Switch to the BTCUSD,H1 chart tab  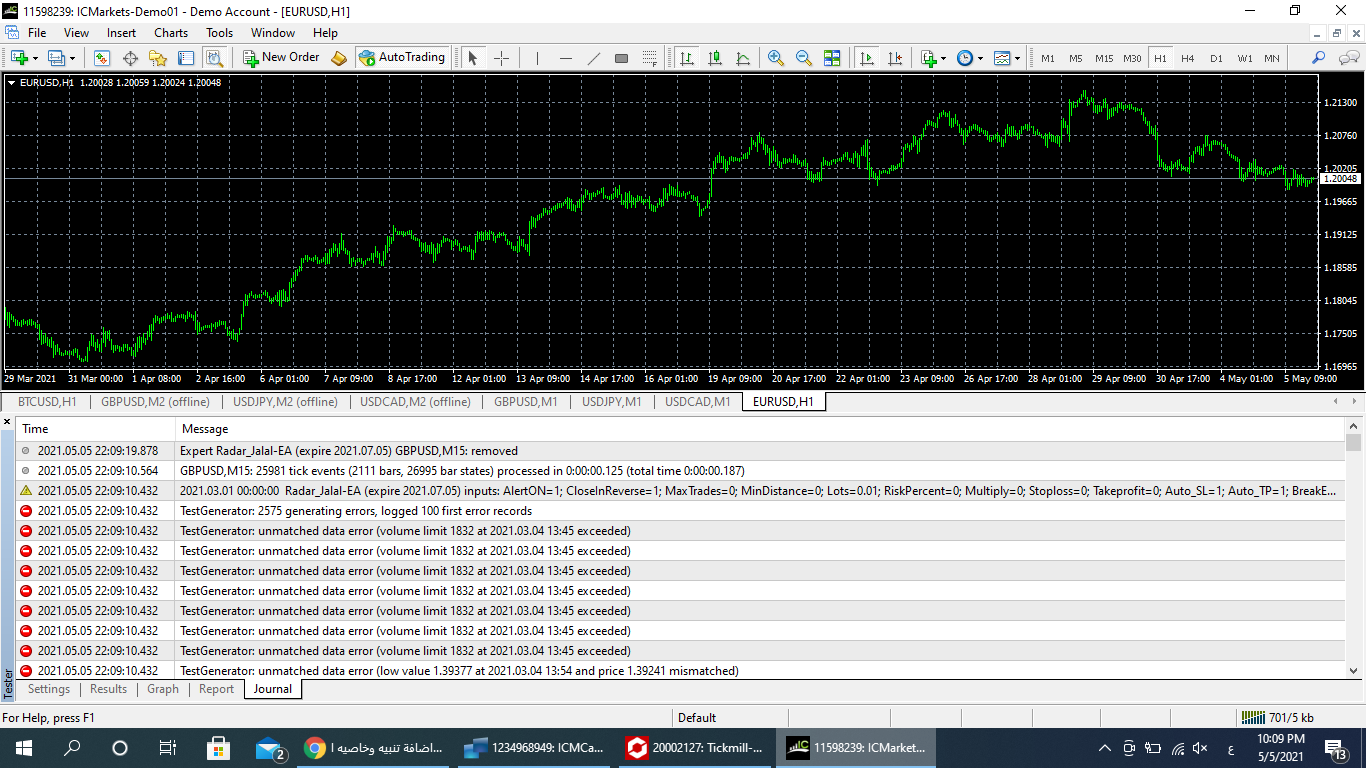point(47,402)
